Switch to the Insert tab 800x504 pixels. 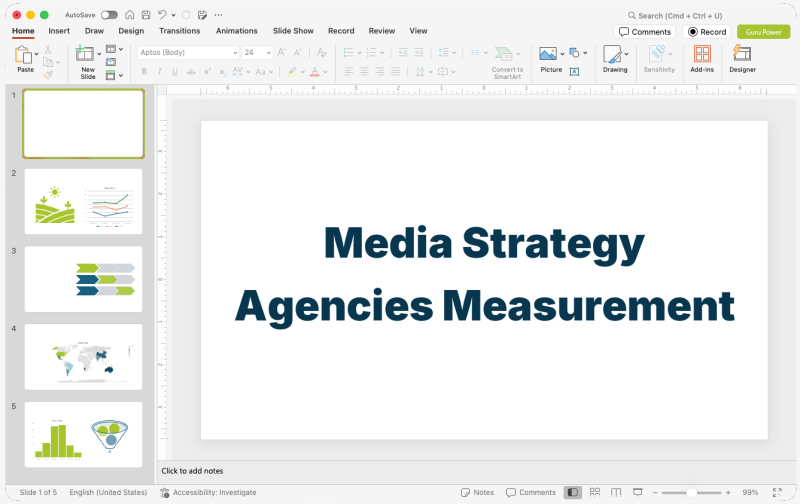pos(59,31)
